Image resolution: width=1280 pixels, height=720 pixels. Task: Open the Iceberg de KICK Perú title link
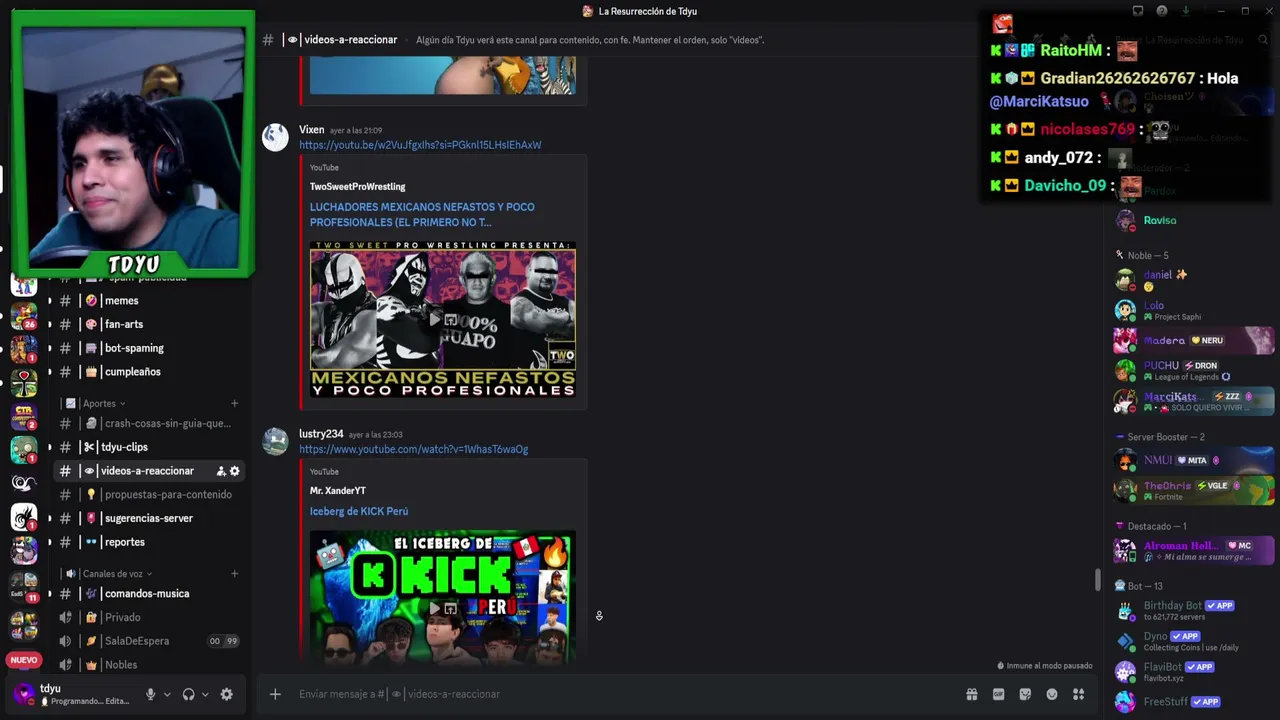(359, 511)
